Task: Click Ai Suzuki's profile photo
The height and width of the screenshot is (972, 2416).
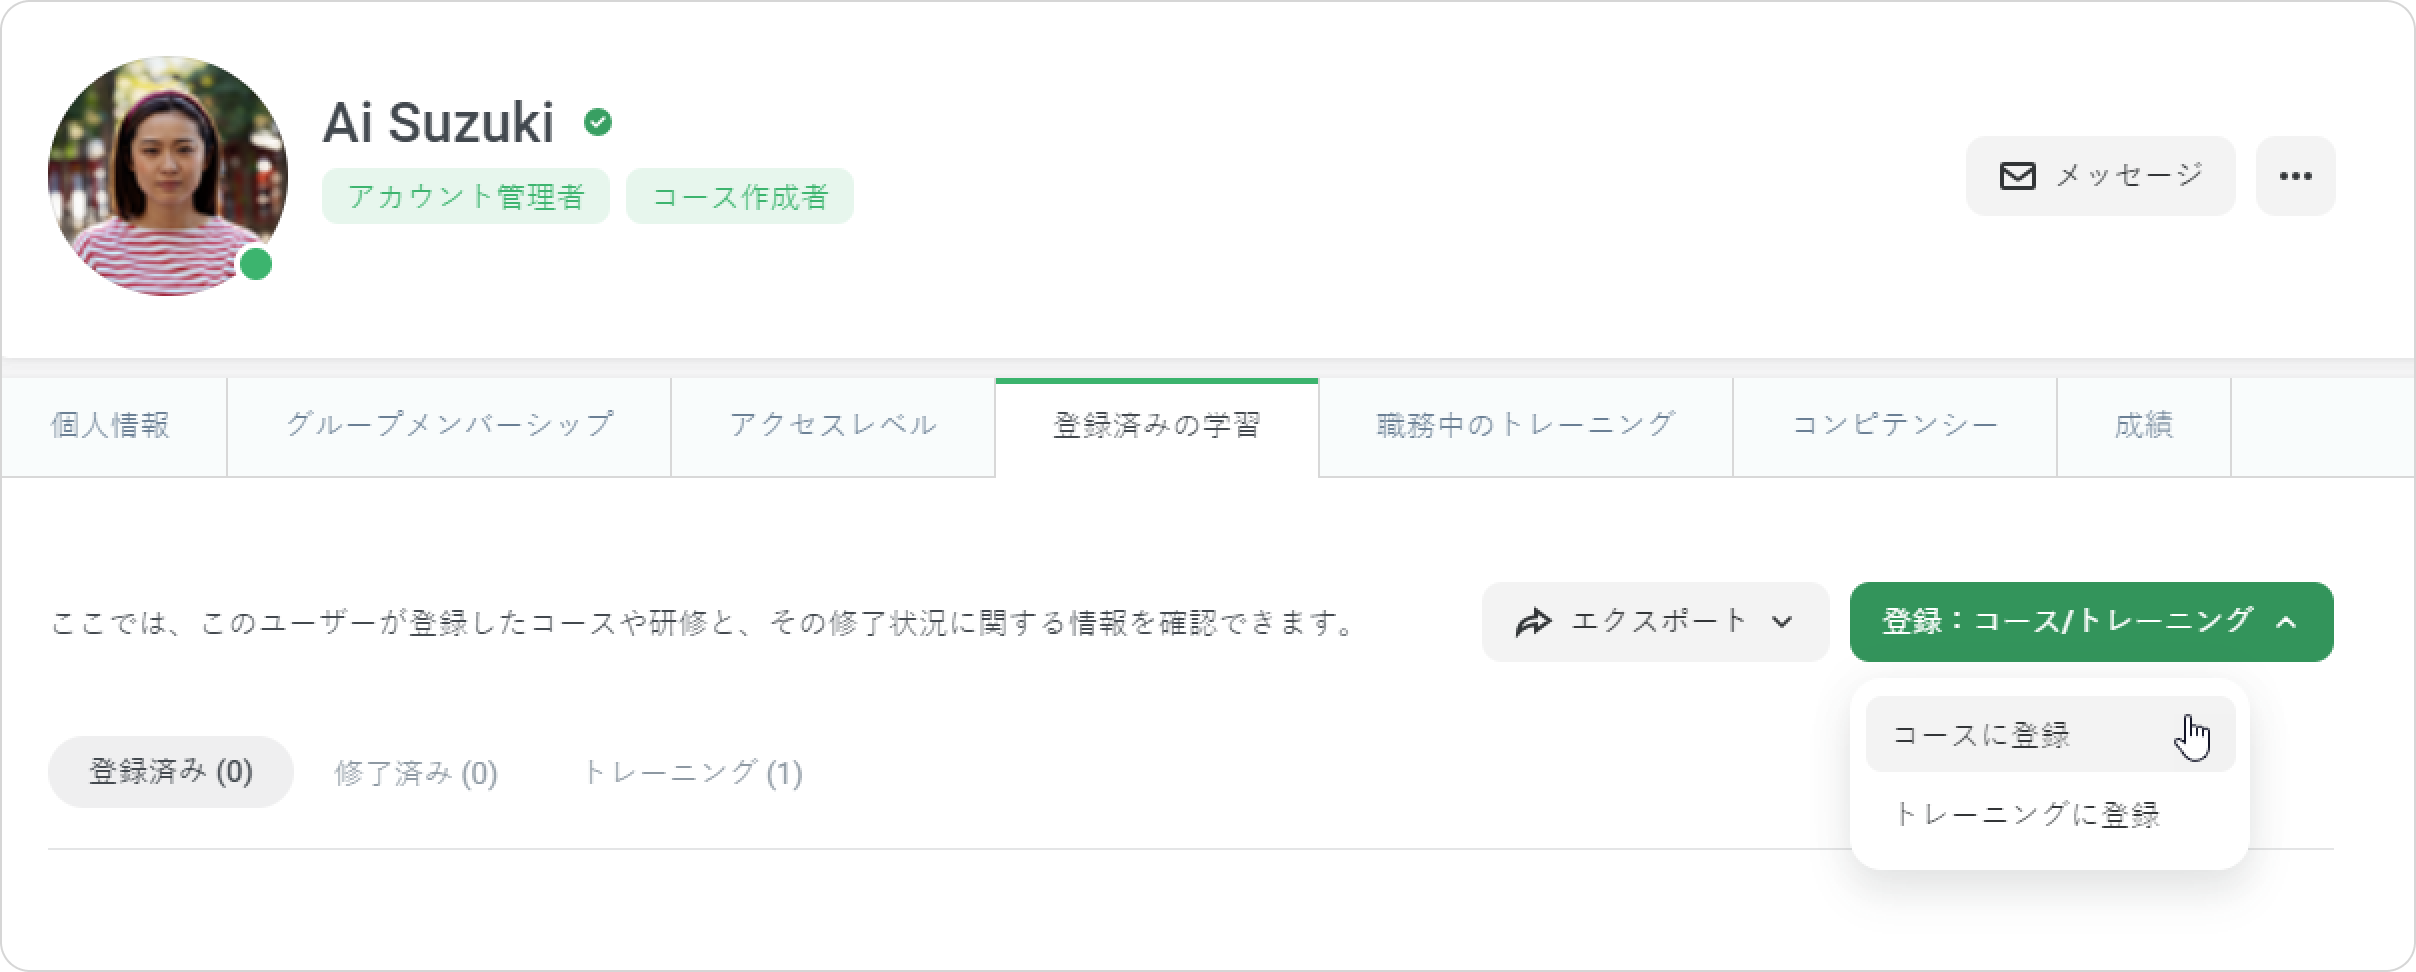Action: (x=167, y=175)
